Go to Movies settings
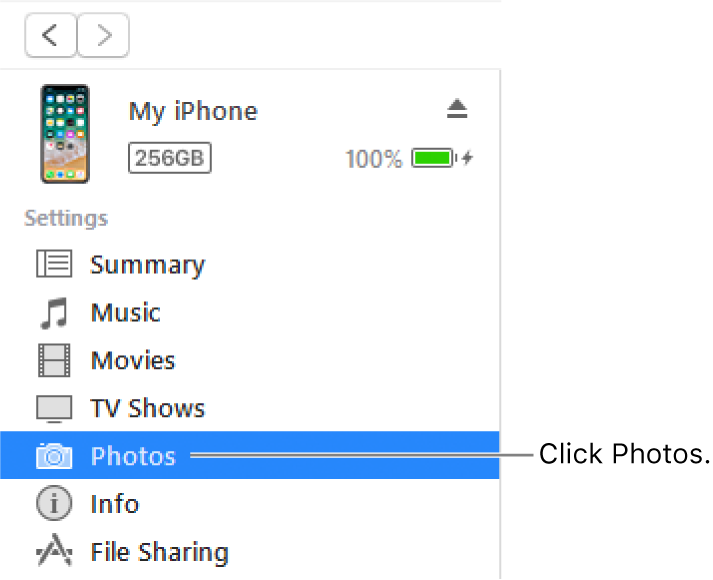This screenshot has height=580, width=713. (132, 361)
